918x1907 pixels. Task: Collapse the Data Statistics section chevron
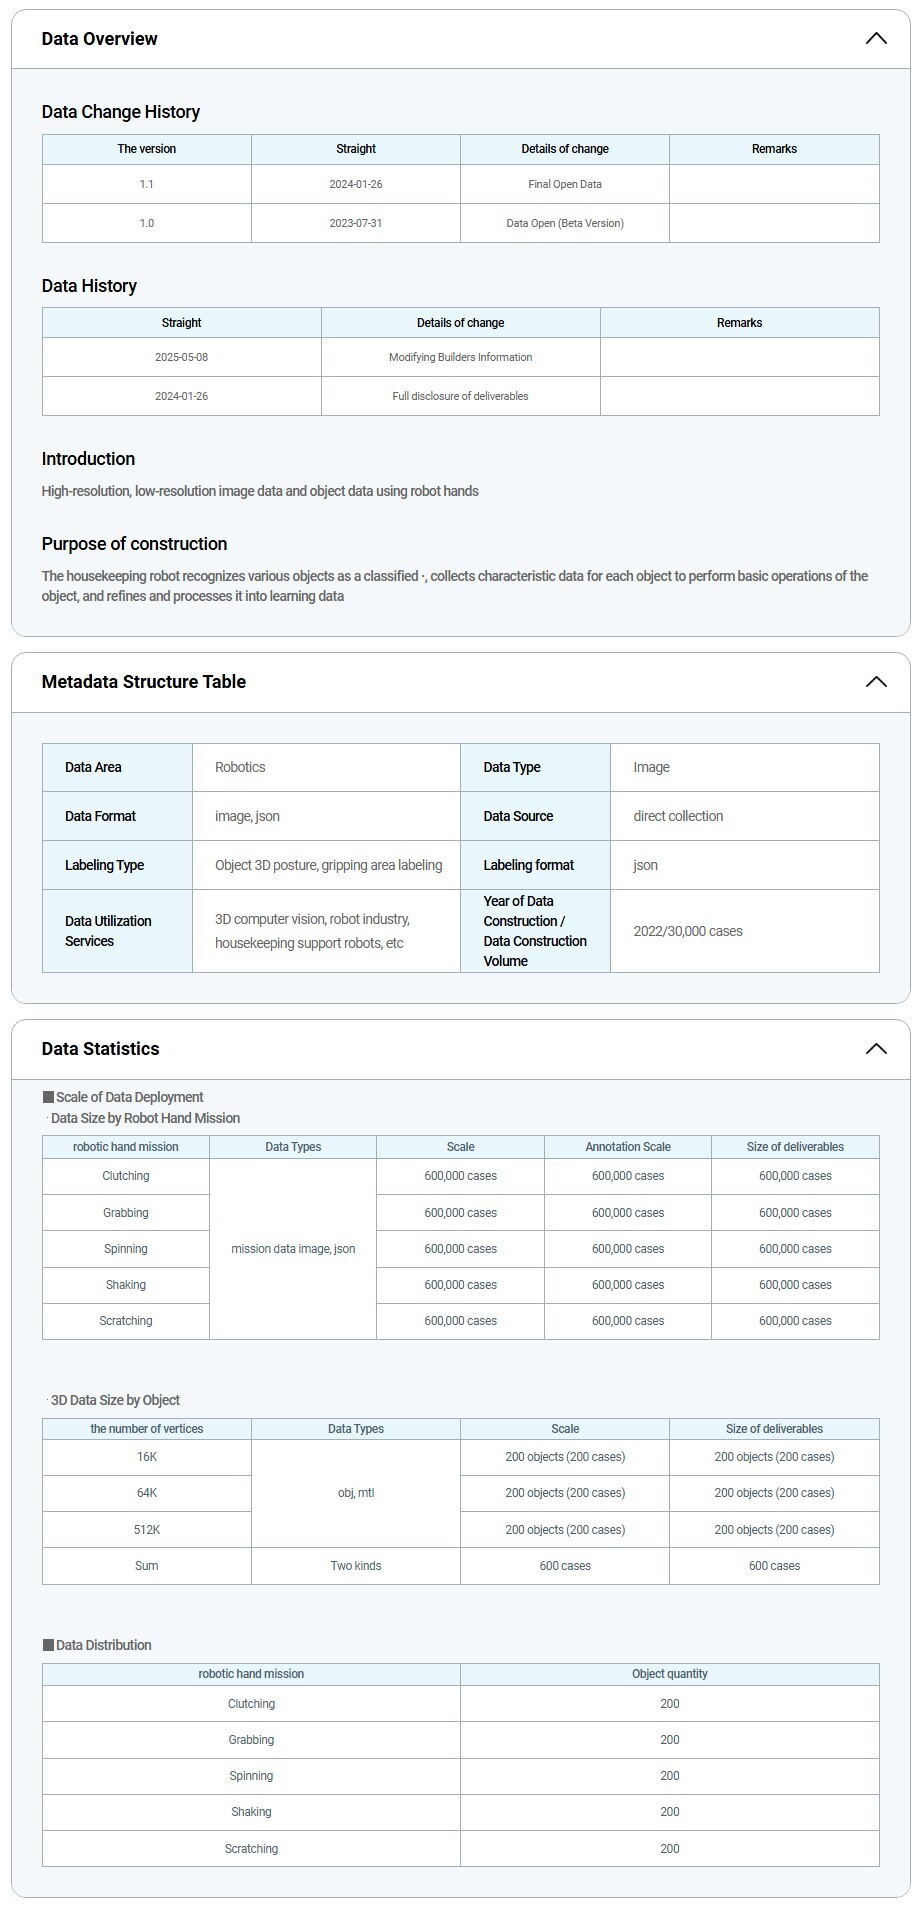pyautogui.click(x=875, y=1049)
